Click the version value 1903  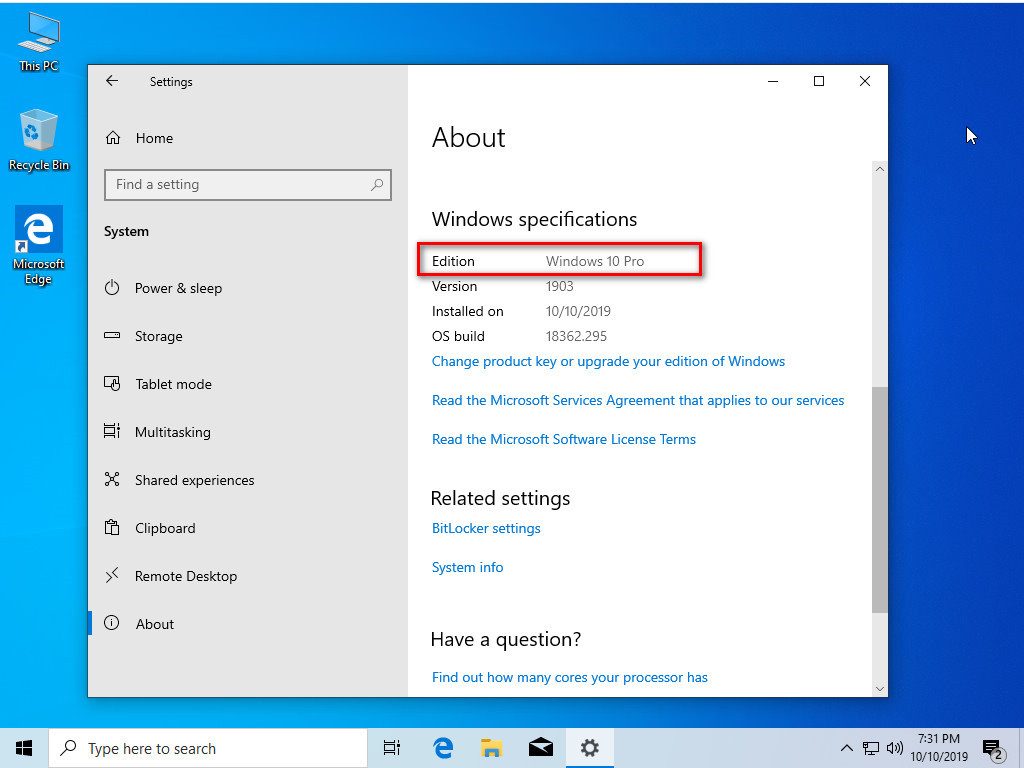pyautogui.click(x=560, y=286)
